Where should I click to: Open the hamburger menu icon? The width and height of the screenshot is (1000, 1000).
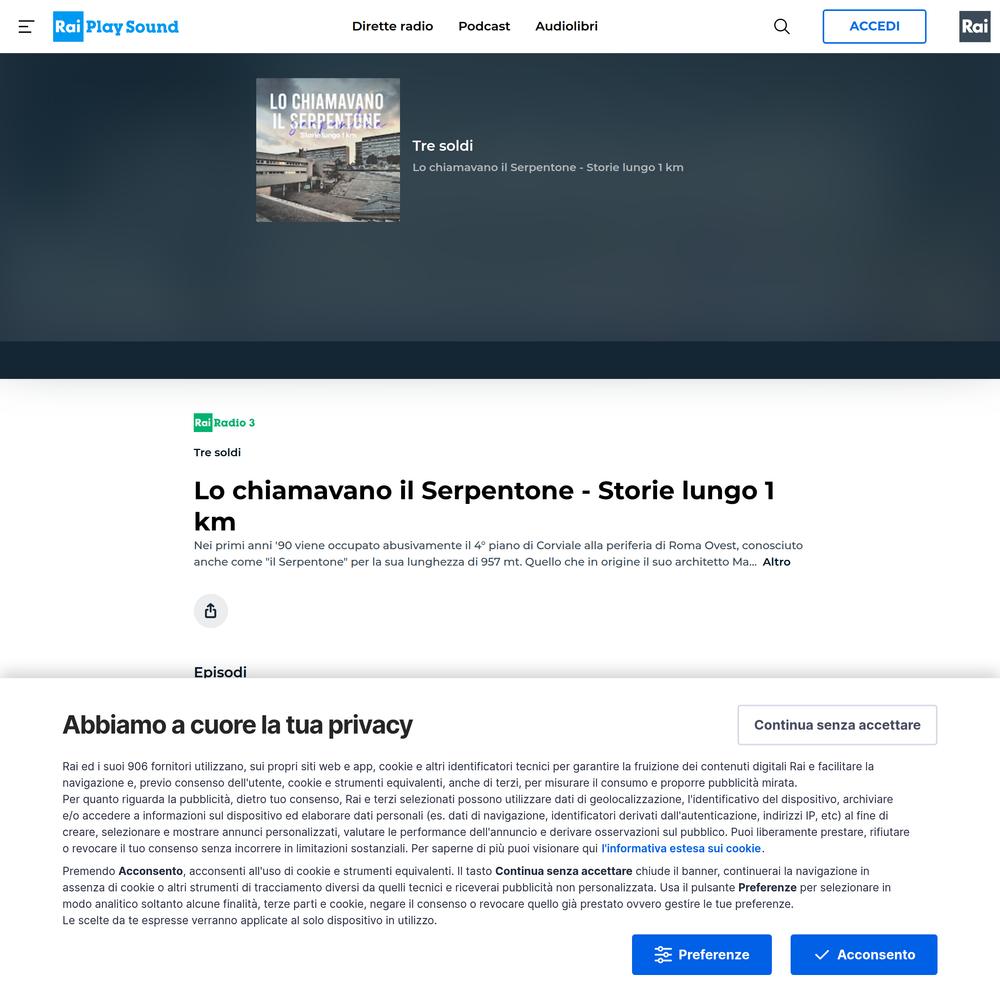[26, 27]
